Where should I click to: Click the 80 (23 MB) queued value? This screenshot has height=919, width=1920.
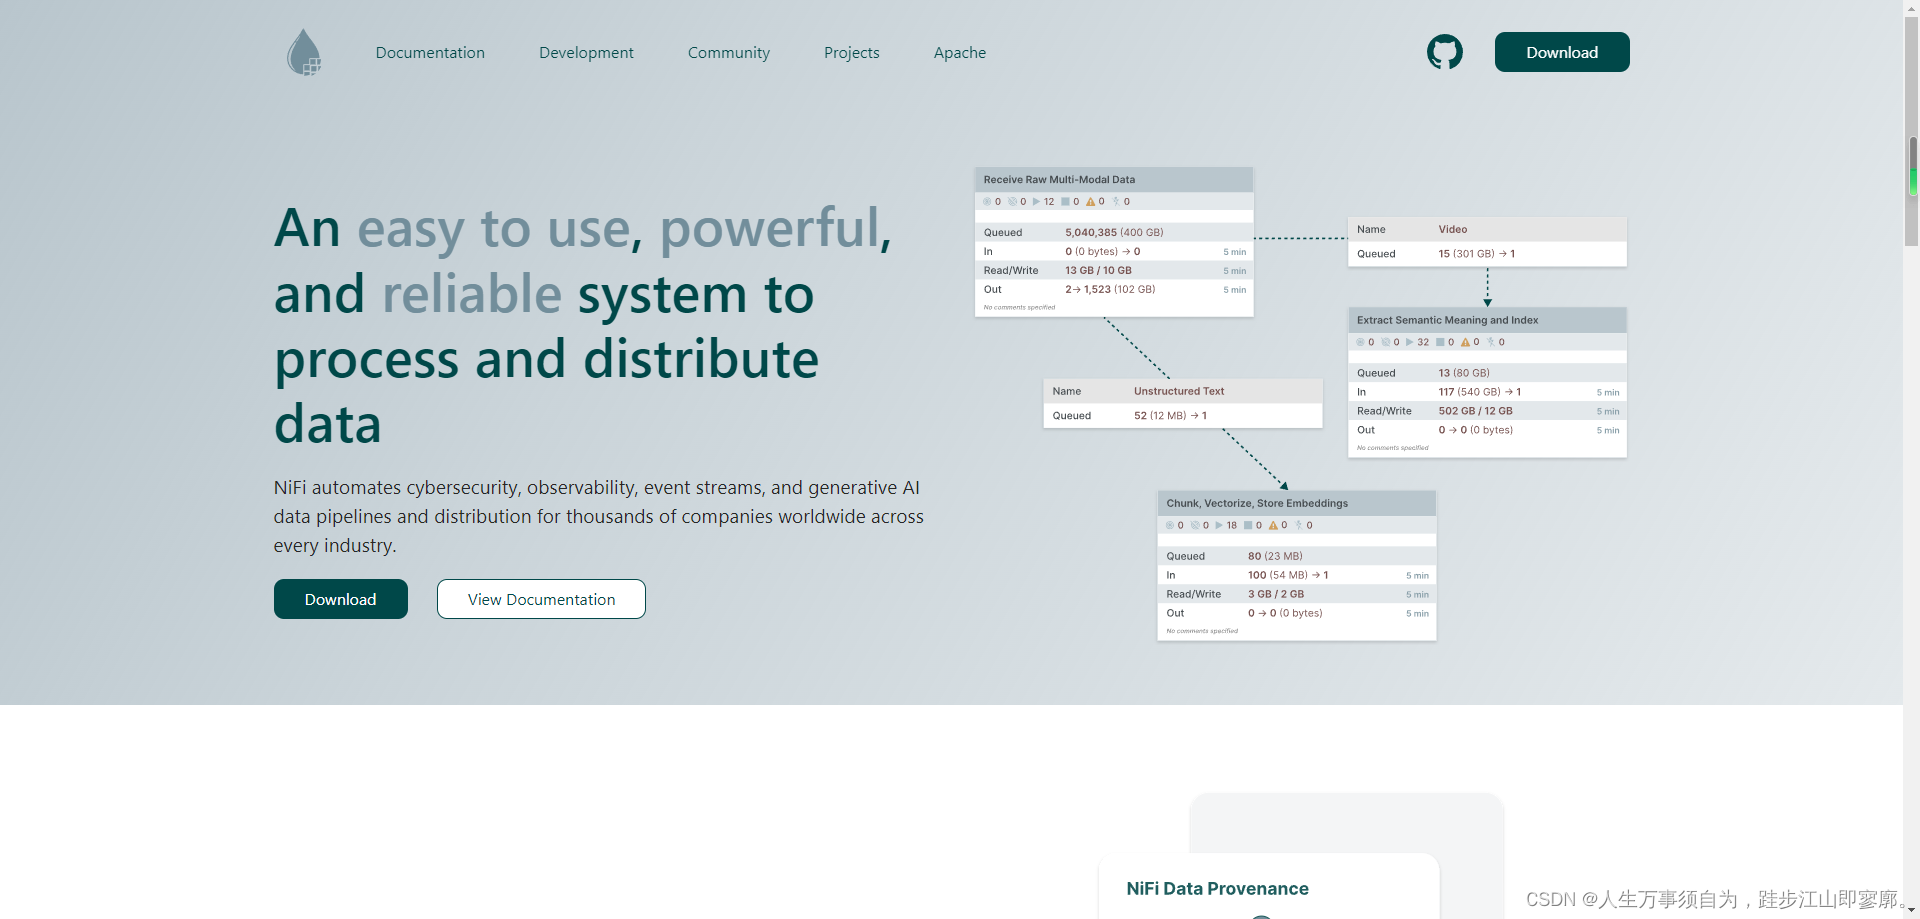[x=1275, y=556]
